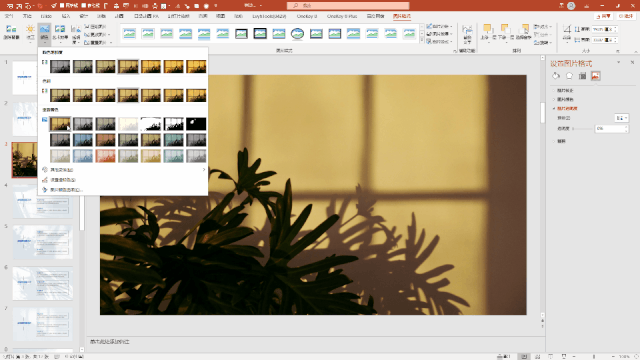The image size is (640, 360).
Task: Select blue dark recolor swatch
Action: [x=83, y=140]
